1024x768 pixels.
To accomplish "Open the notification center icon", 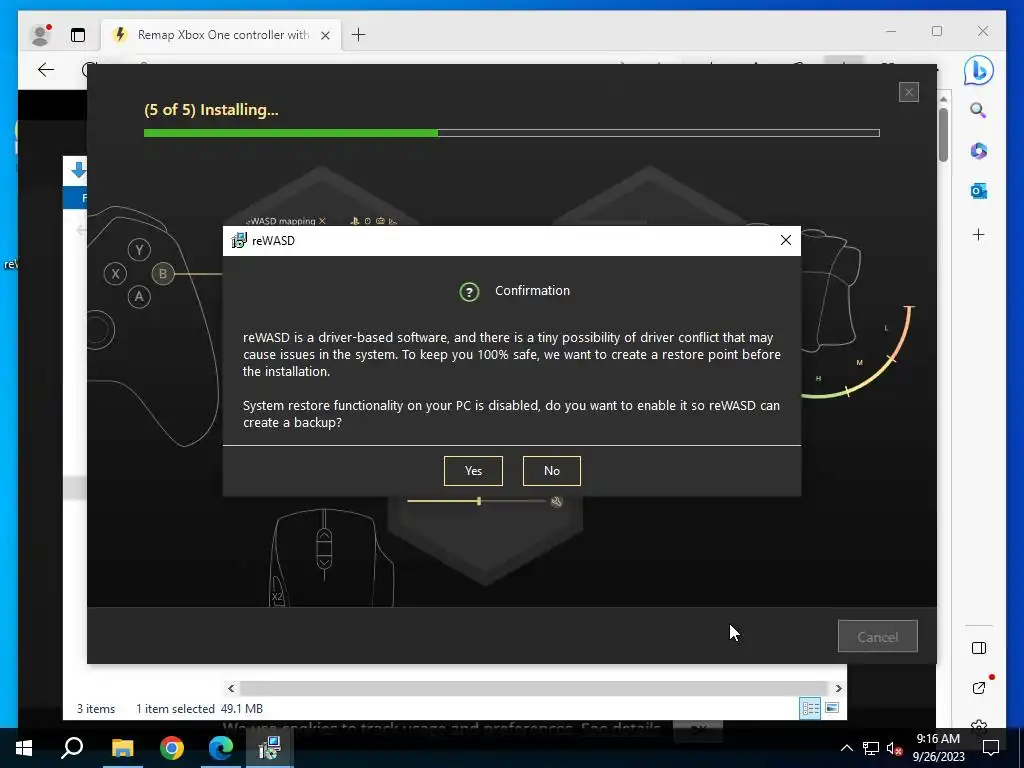I will (991, 748).
